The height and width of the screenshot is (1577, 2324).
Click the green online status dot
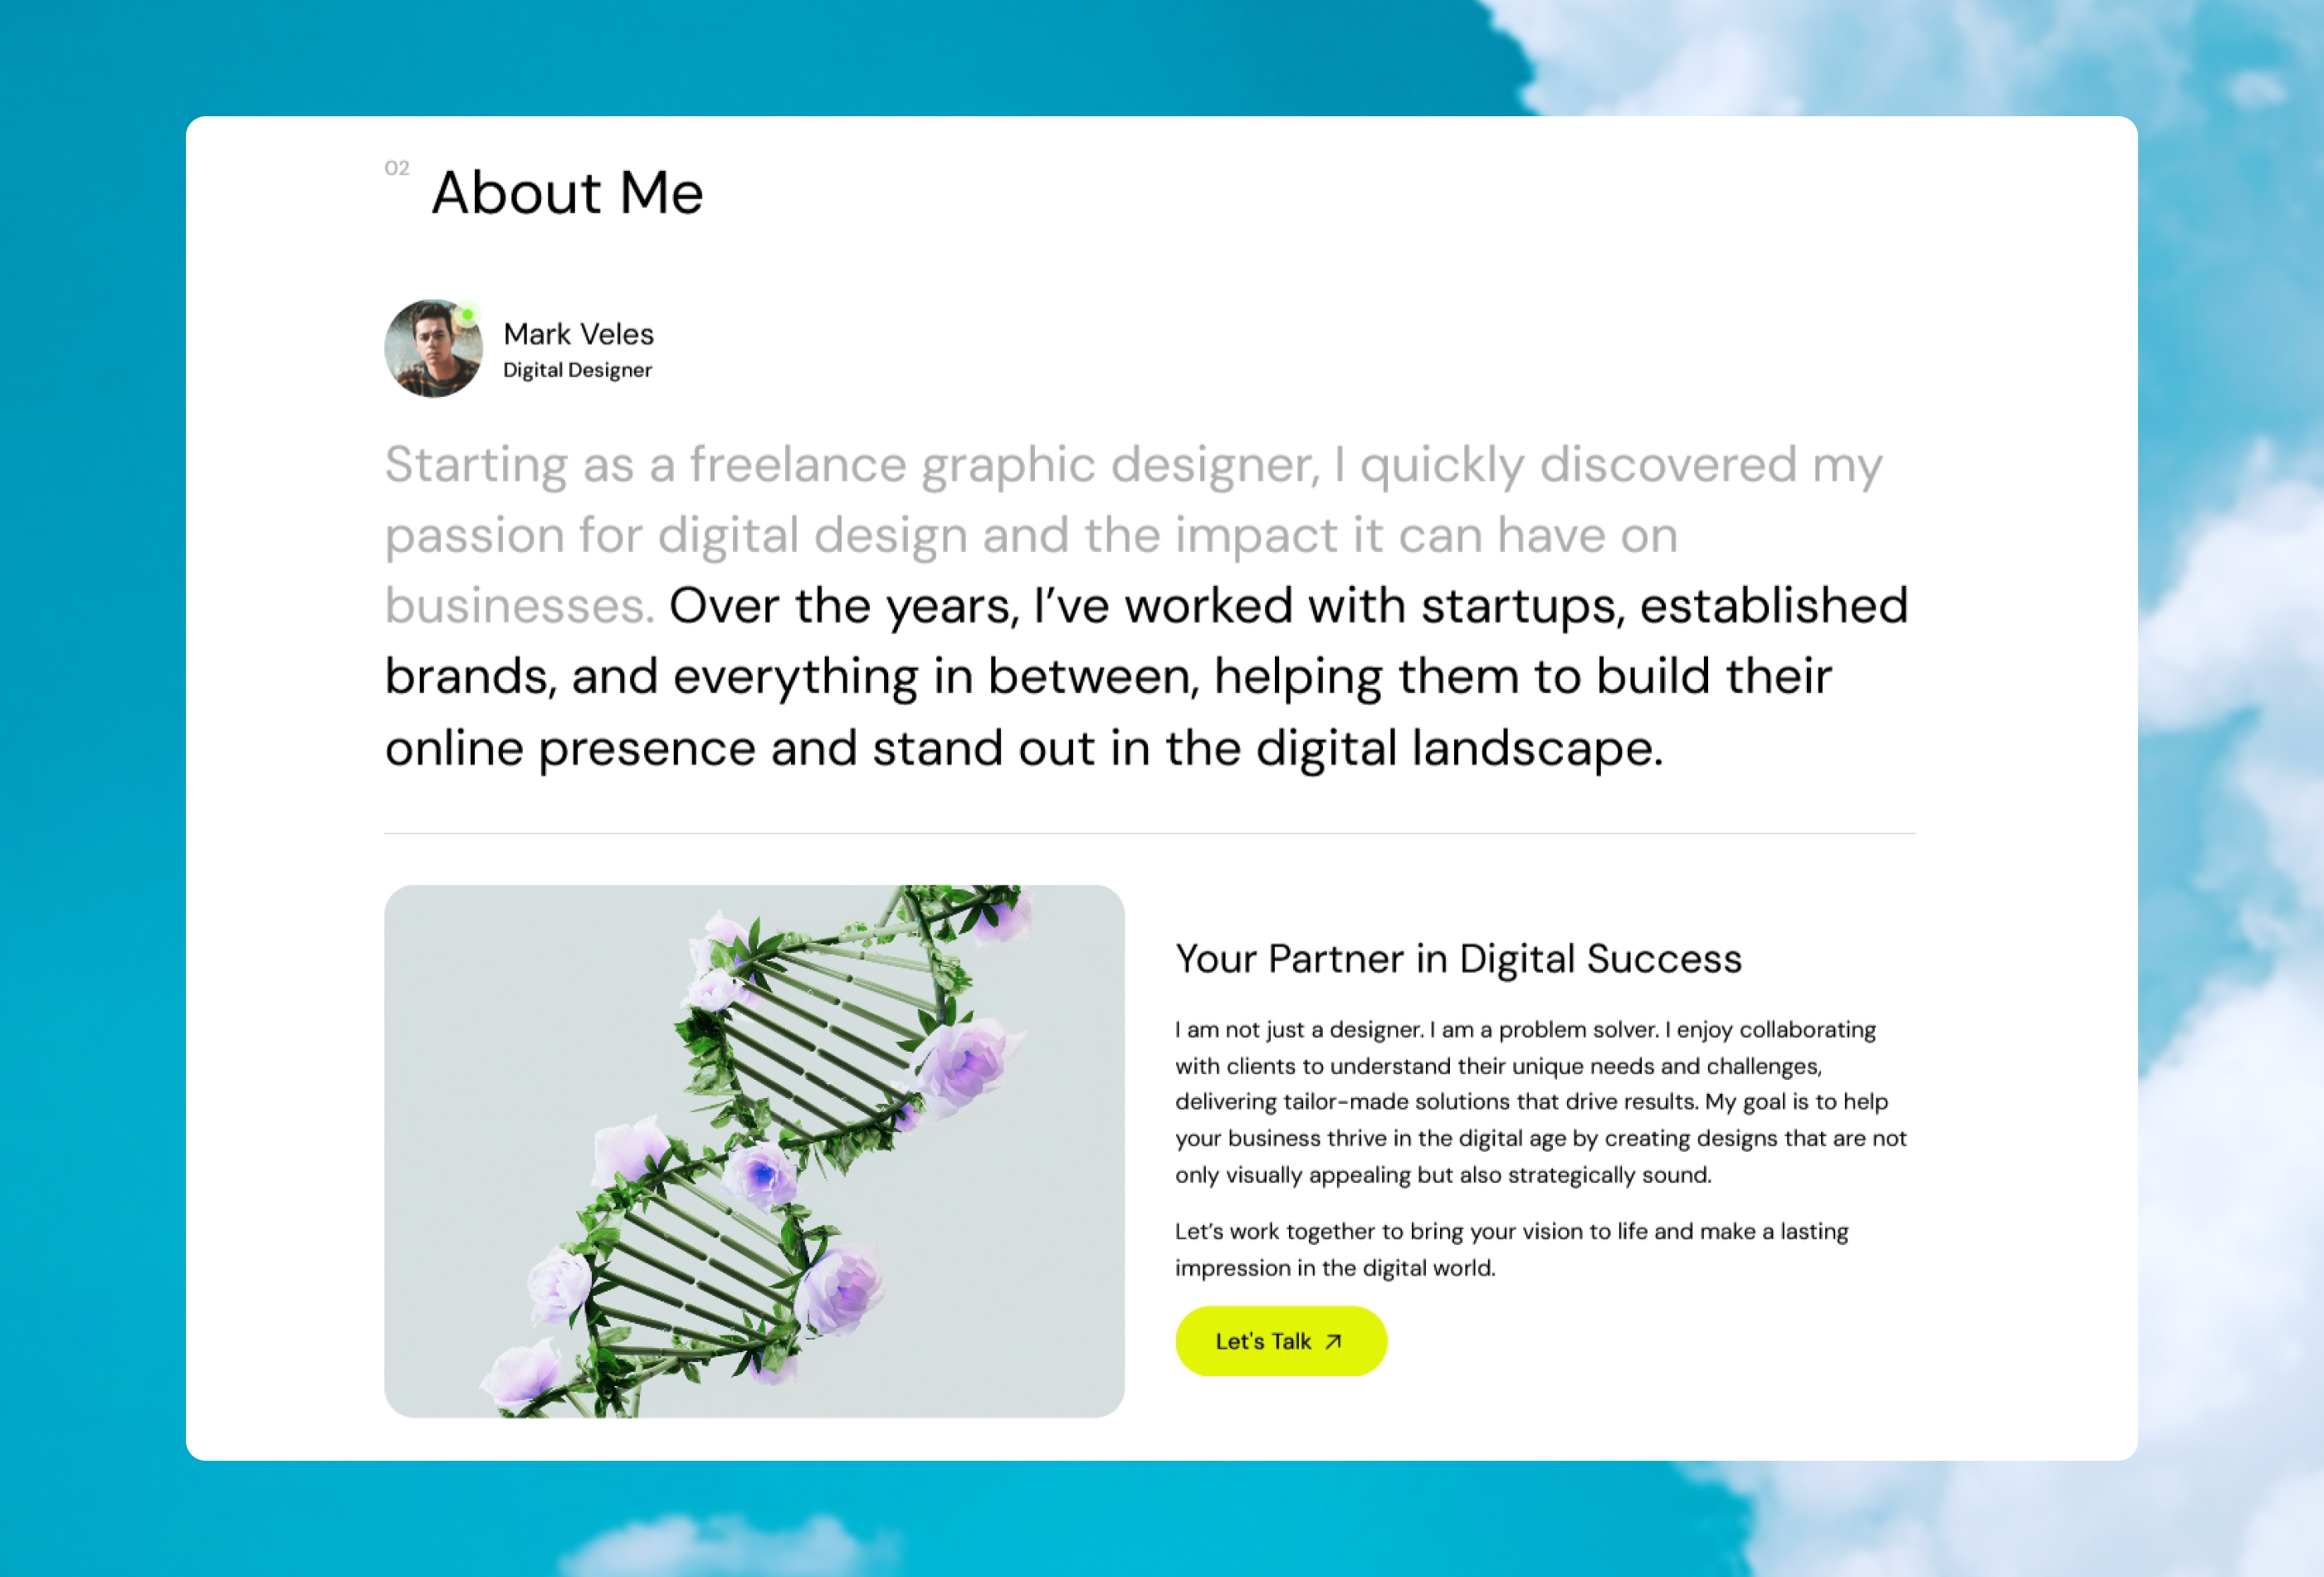coord(467,315)
